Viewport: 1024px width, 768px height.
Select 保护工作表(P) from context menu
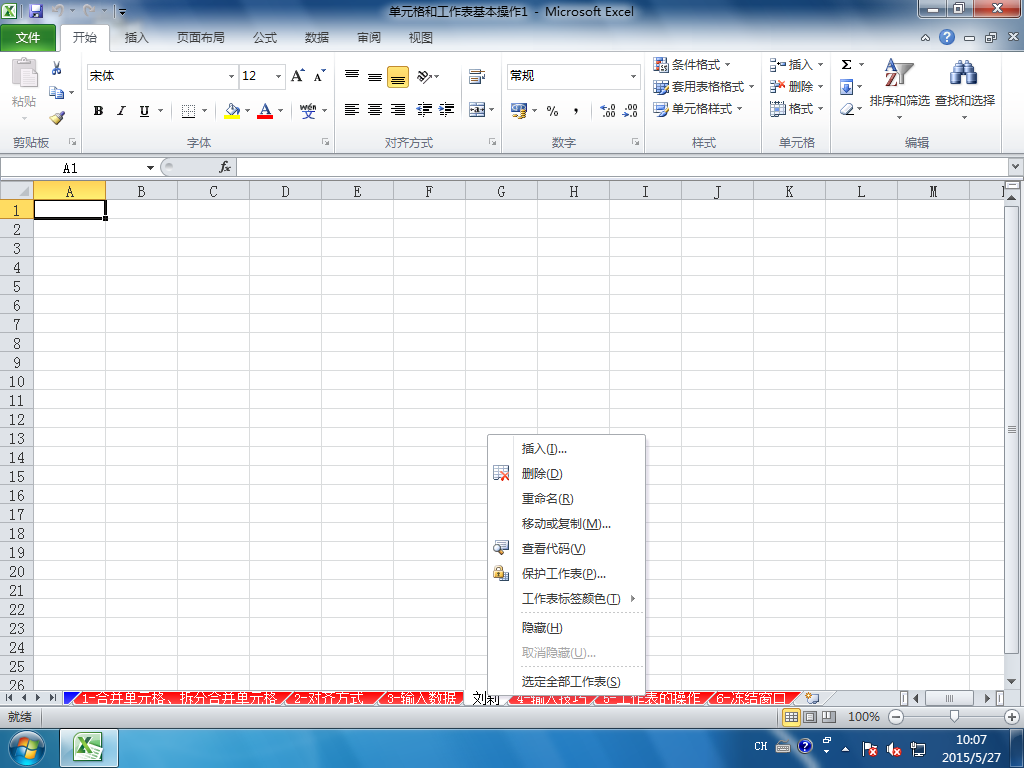tap(564, 573)
